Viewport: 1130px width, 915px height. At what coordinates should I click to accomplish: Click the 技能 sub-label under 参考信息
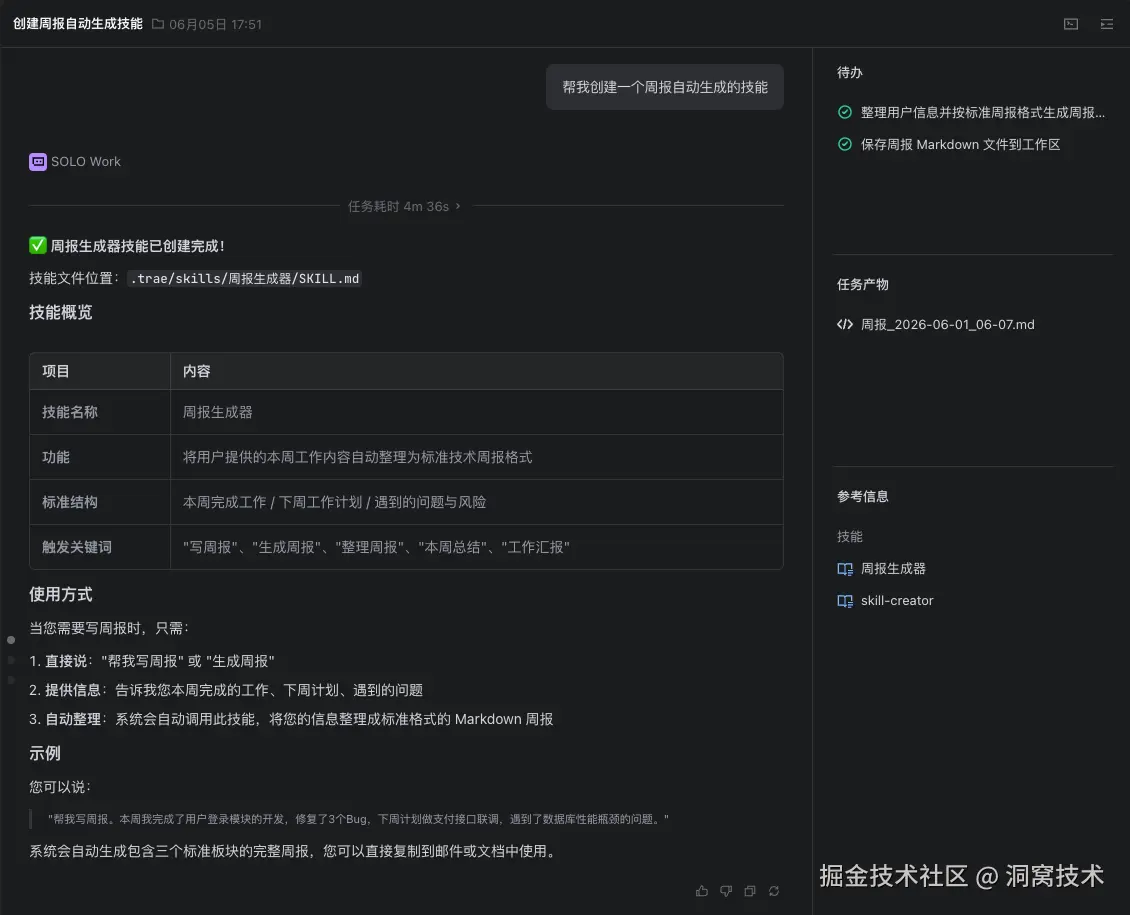click(850, 536)
